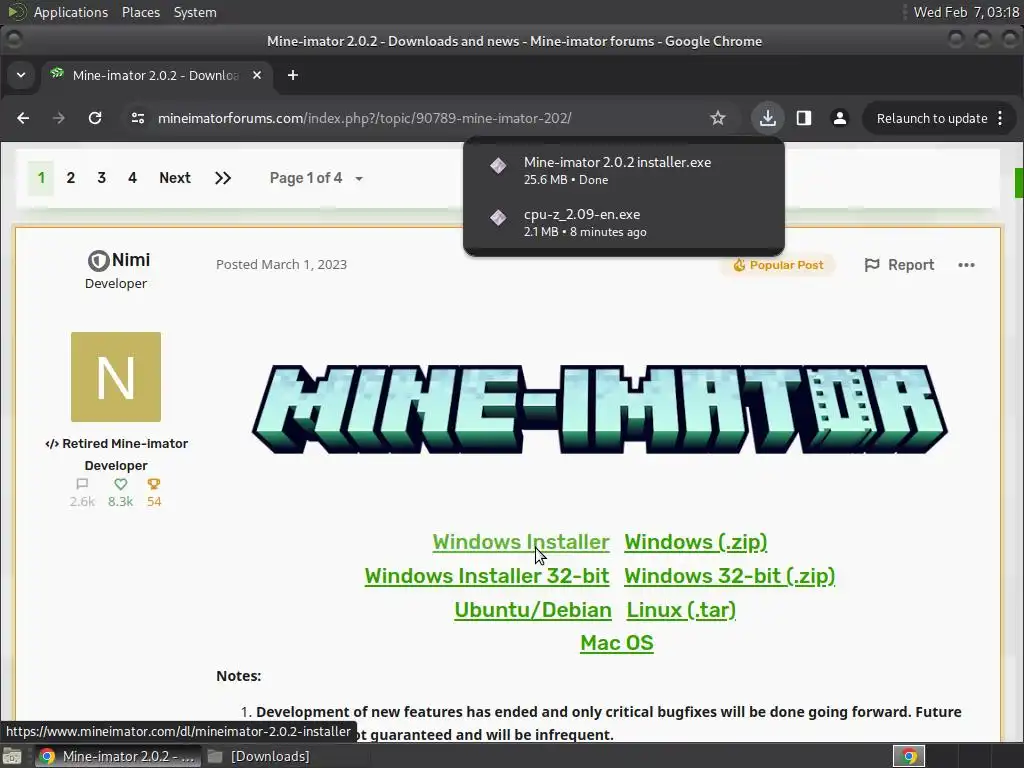Download the Windows (.zip) version
1024x768 pixels.
point(696,542)
